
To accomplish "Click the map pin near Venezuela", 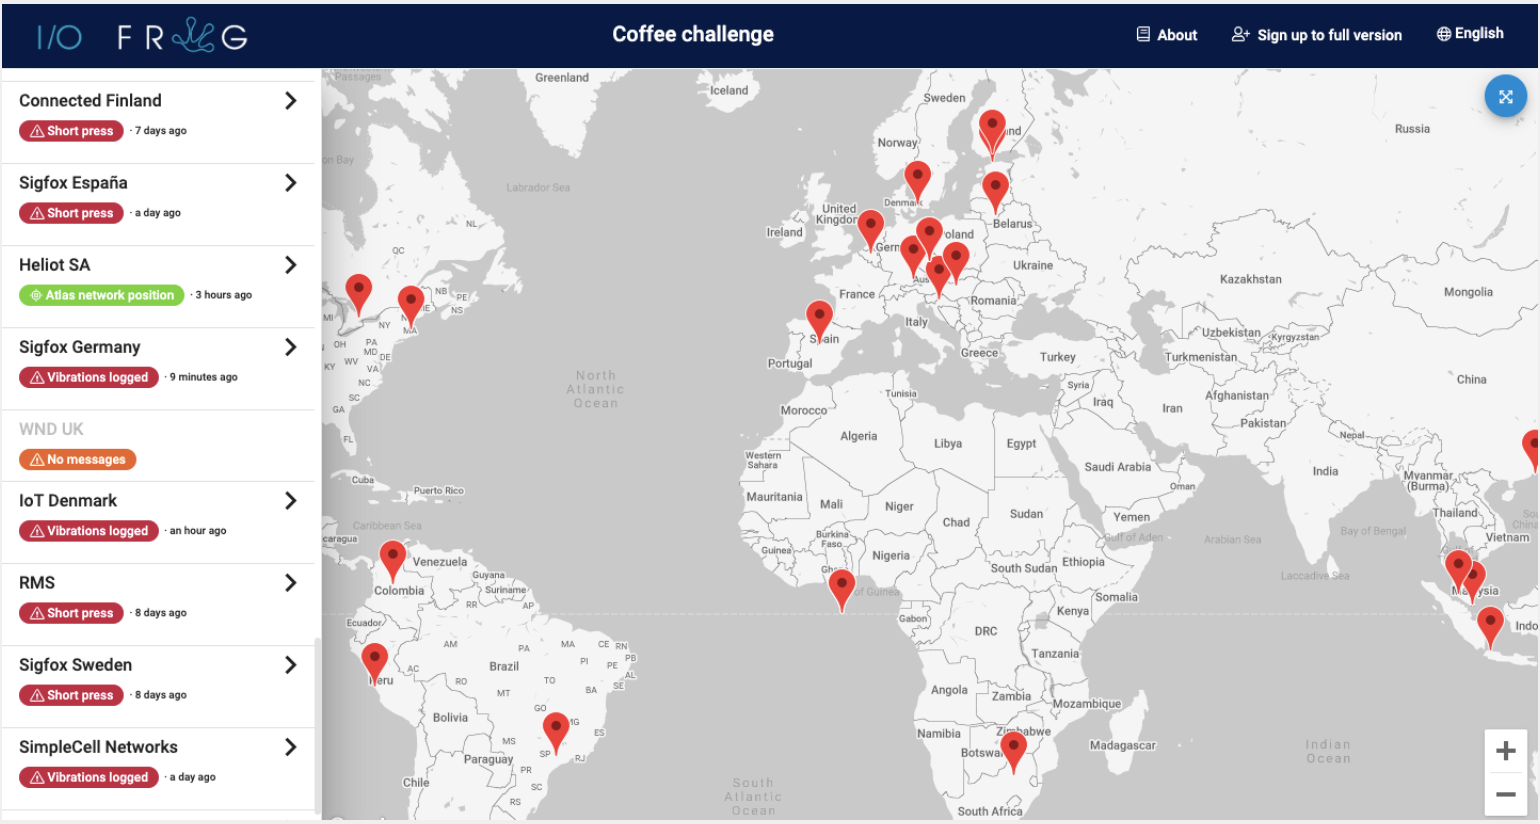I will (x=393, y=560).
